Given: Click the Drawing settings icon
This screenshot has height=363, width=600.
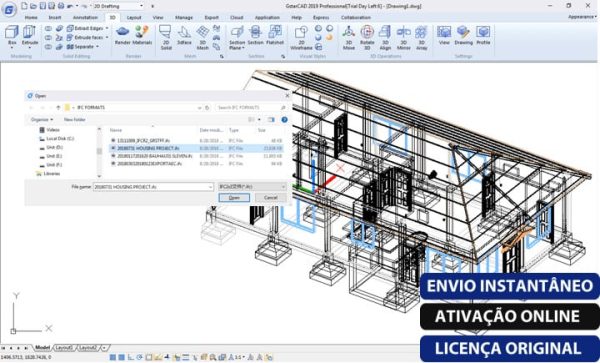Looking at the screenshot, I should point(463,32).
